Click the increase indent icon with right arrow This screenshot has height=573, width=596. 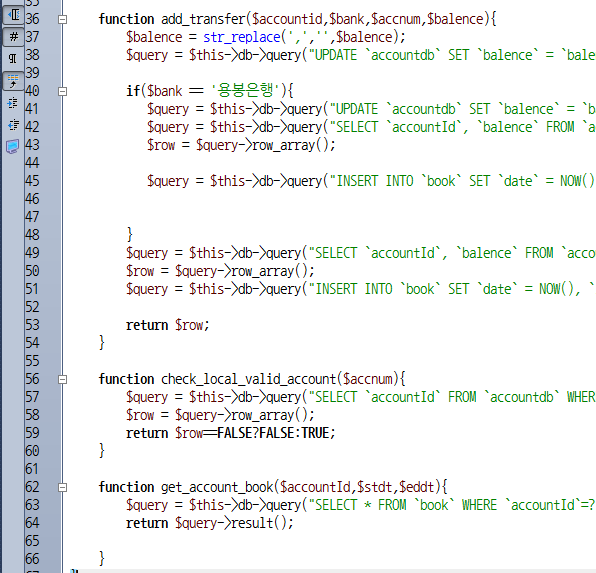coord(13,103)
